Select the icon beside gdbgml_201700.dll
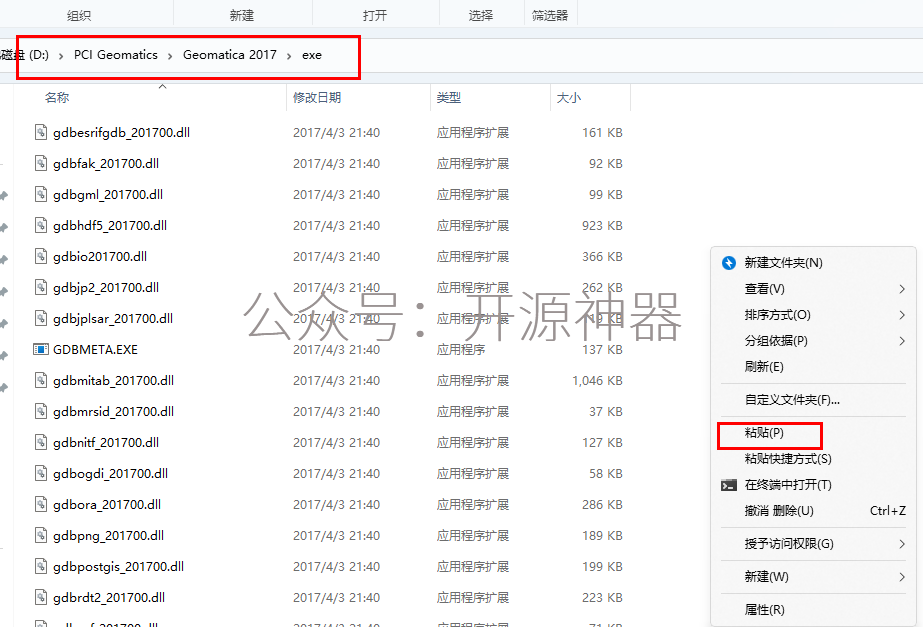923x627 pixels. click(x=41, y=194)
